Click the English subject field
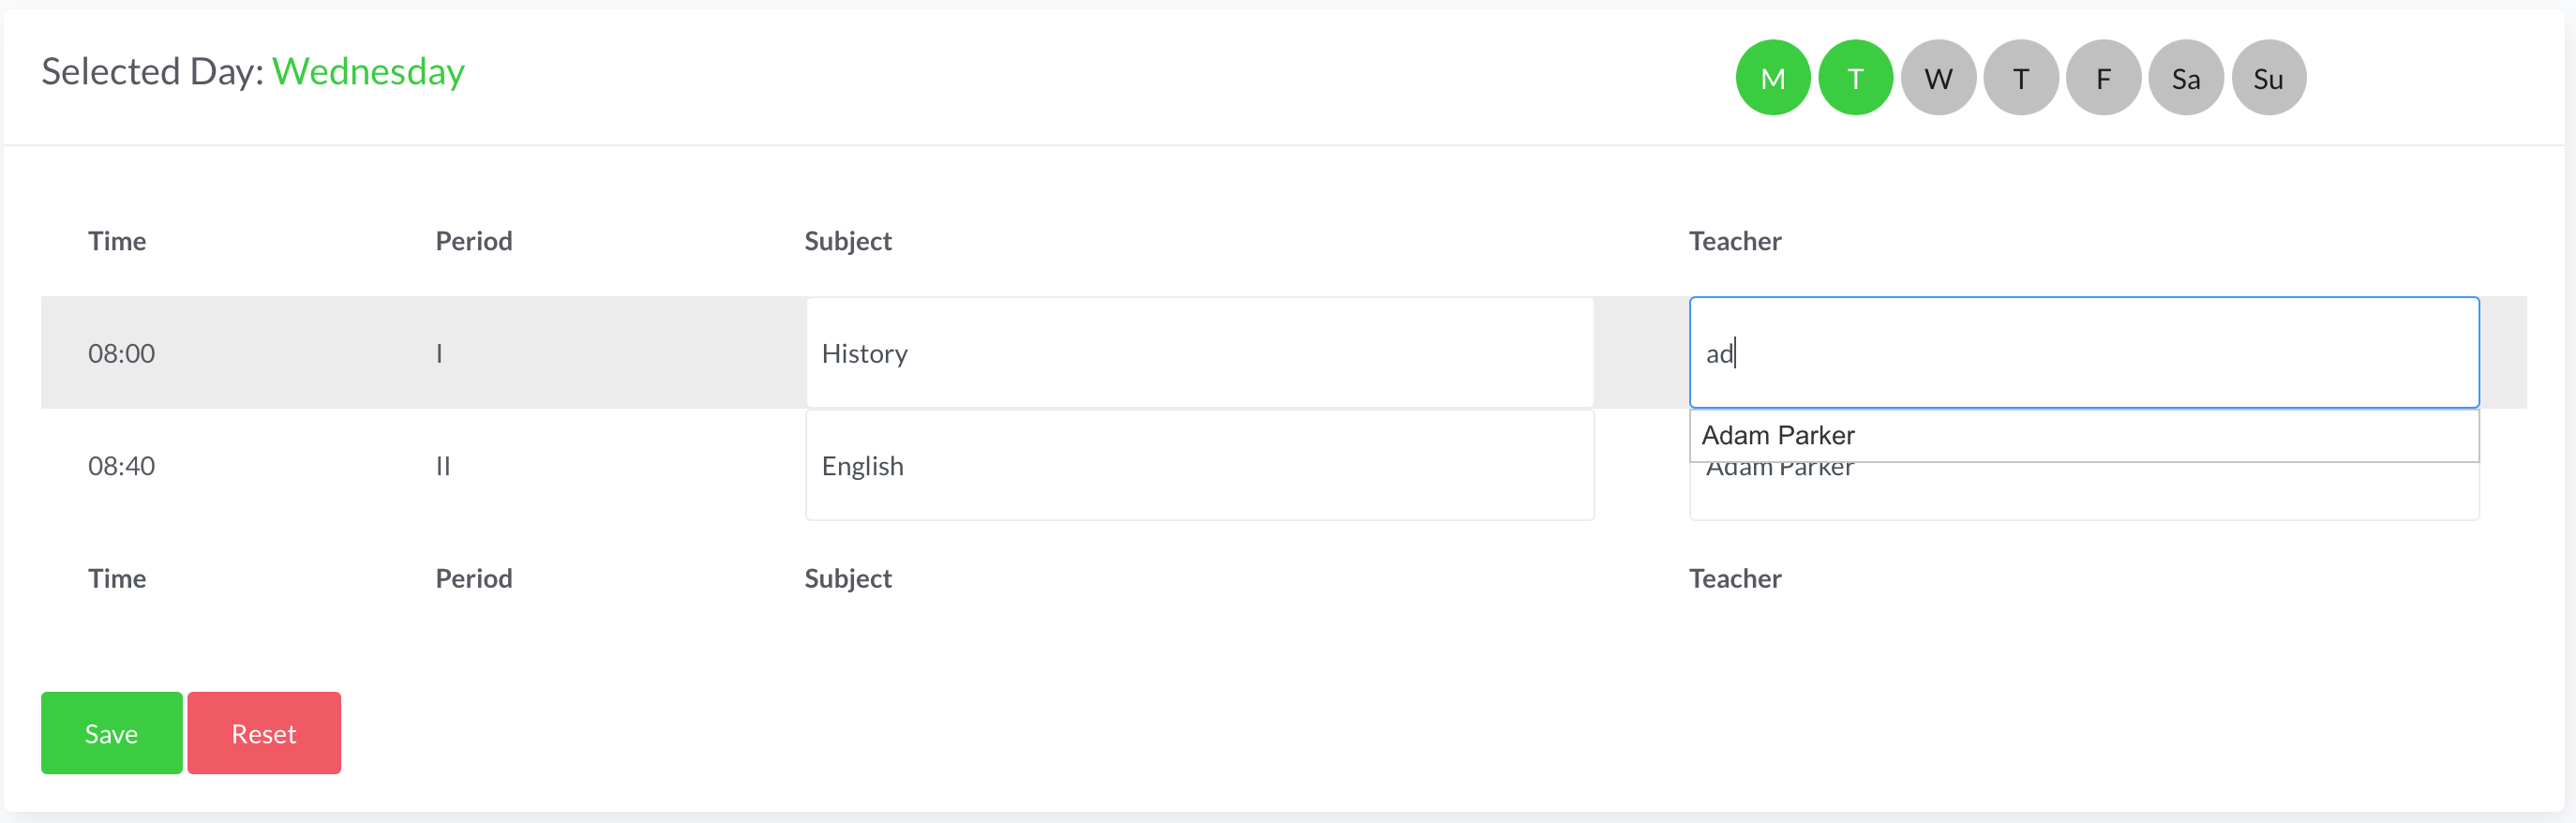The width and height of the screenshot is (2576, 823). 1199,466
